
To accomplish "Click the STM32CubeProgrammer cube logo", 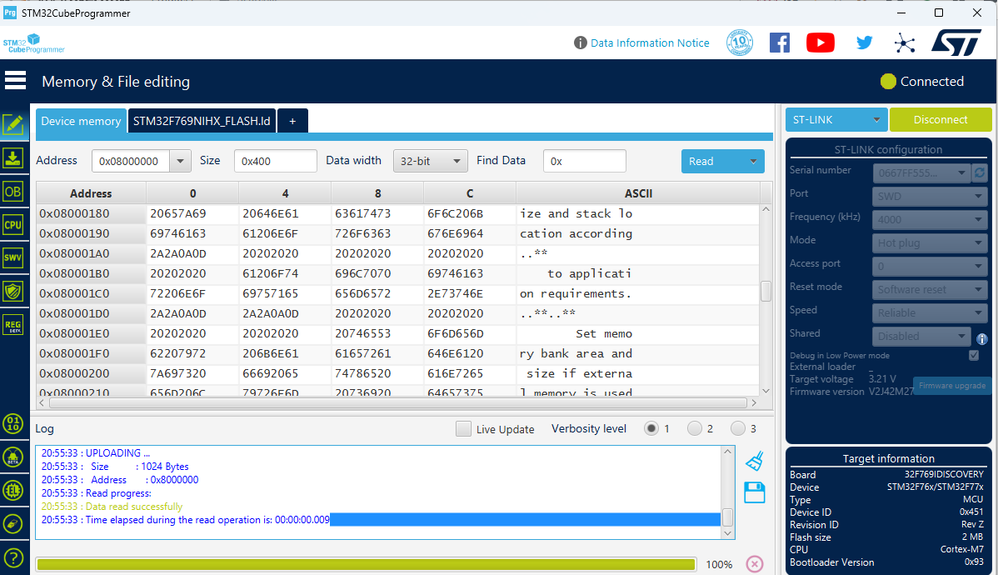I will click(x=34, y=43).
